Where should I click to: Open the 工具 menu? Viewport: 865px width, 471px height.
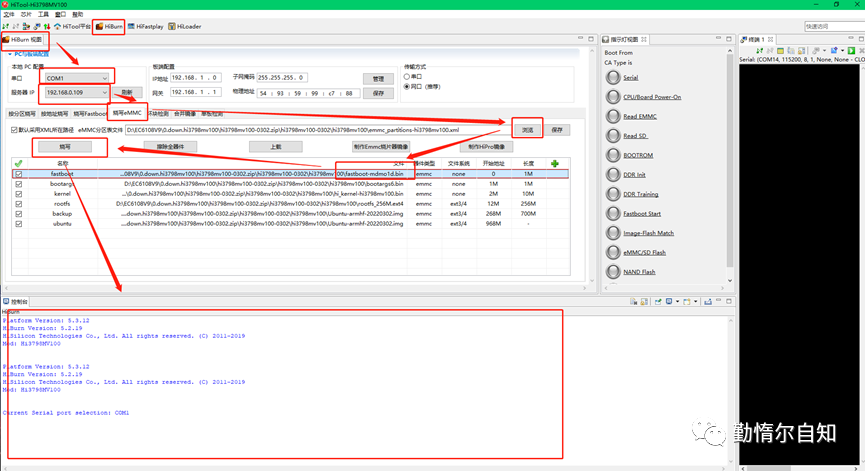click(43, 14)
